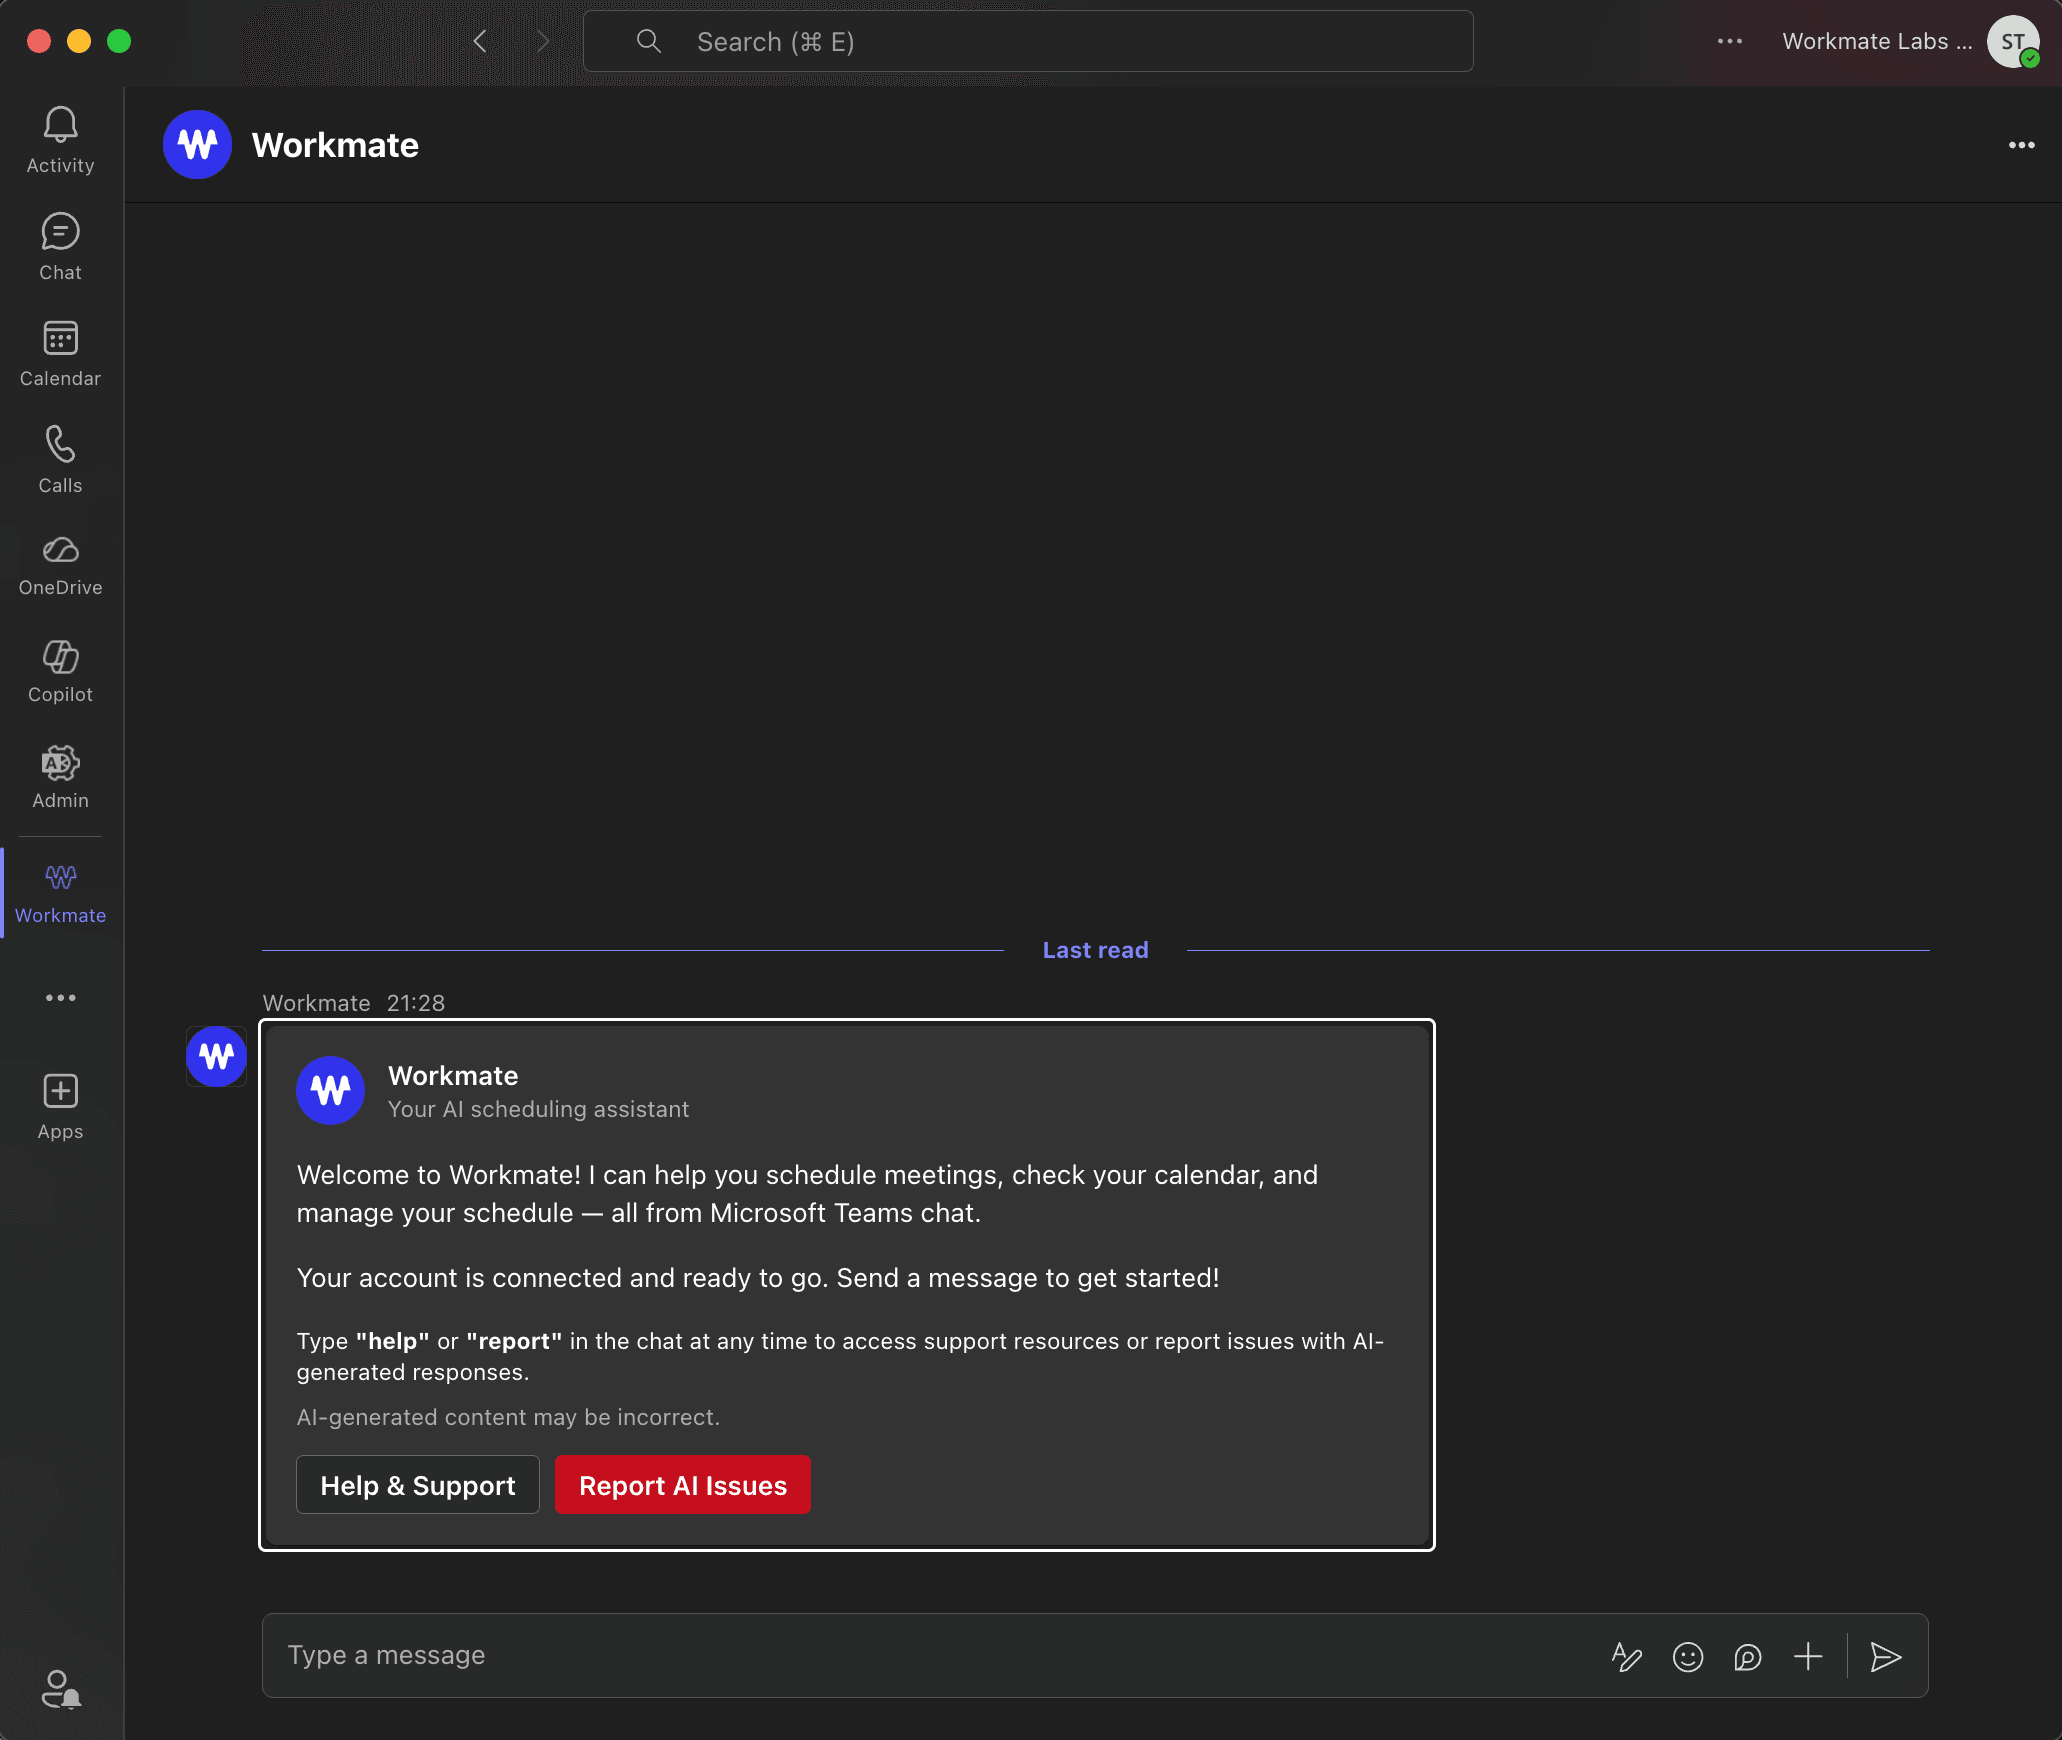Screen dimensions: 2062x1740
Task: Open the Calendar app
Action: 60,354
